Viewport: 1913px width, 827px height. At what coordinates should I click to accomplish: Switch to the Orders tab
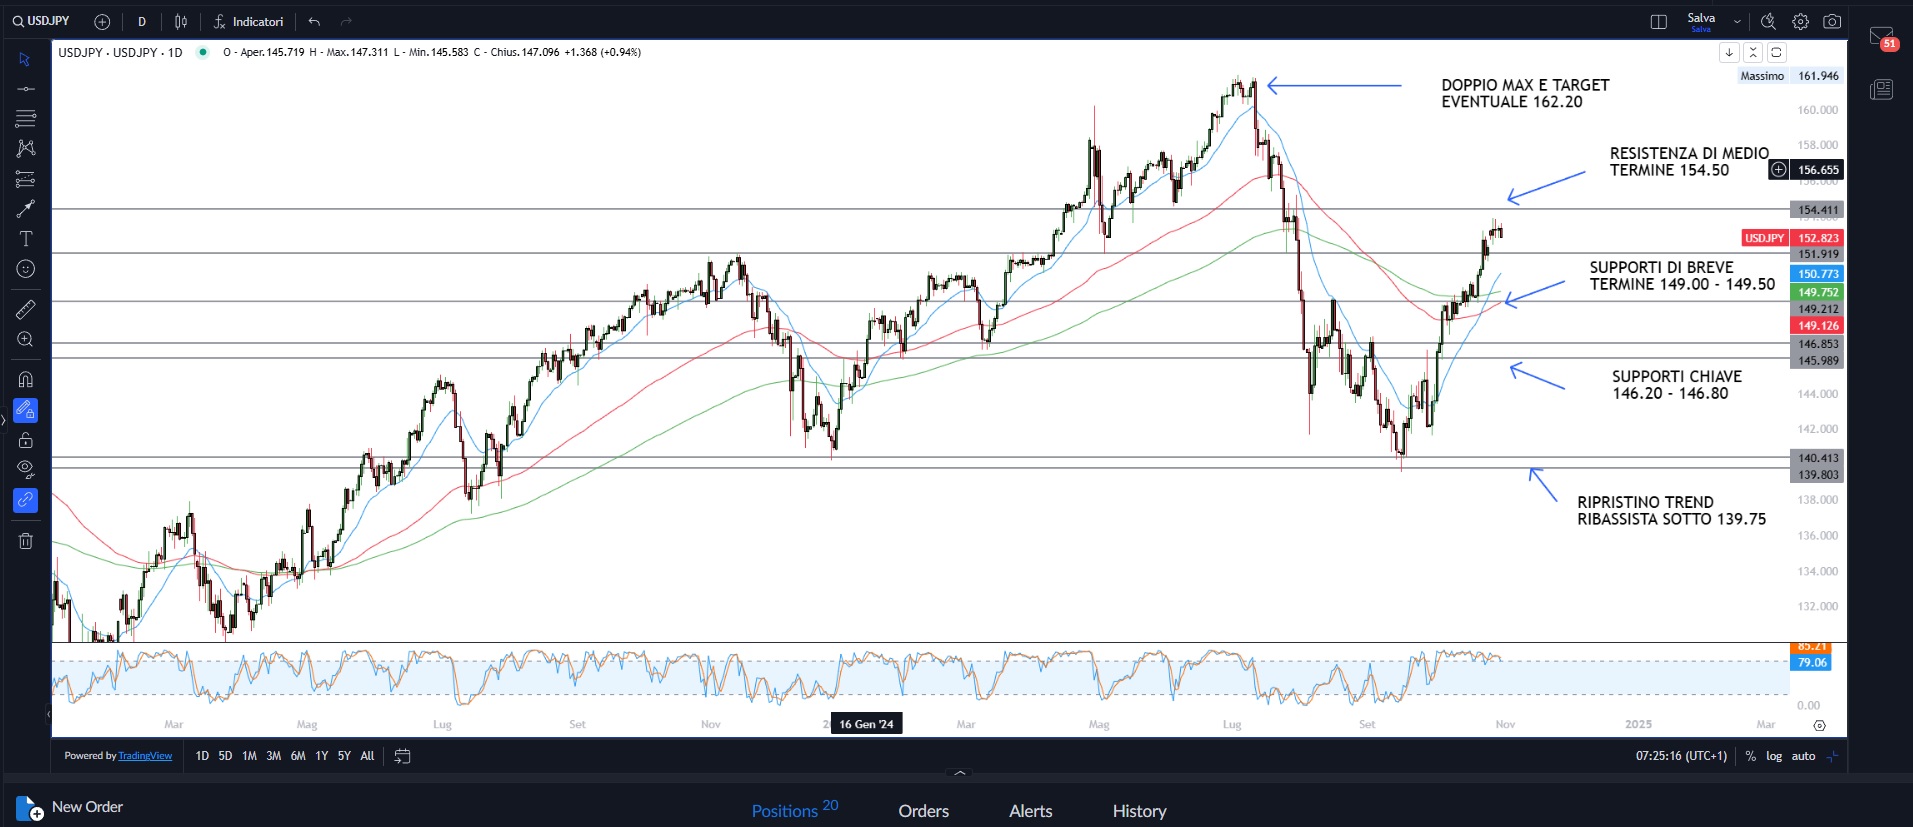[923, 811]
